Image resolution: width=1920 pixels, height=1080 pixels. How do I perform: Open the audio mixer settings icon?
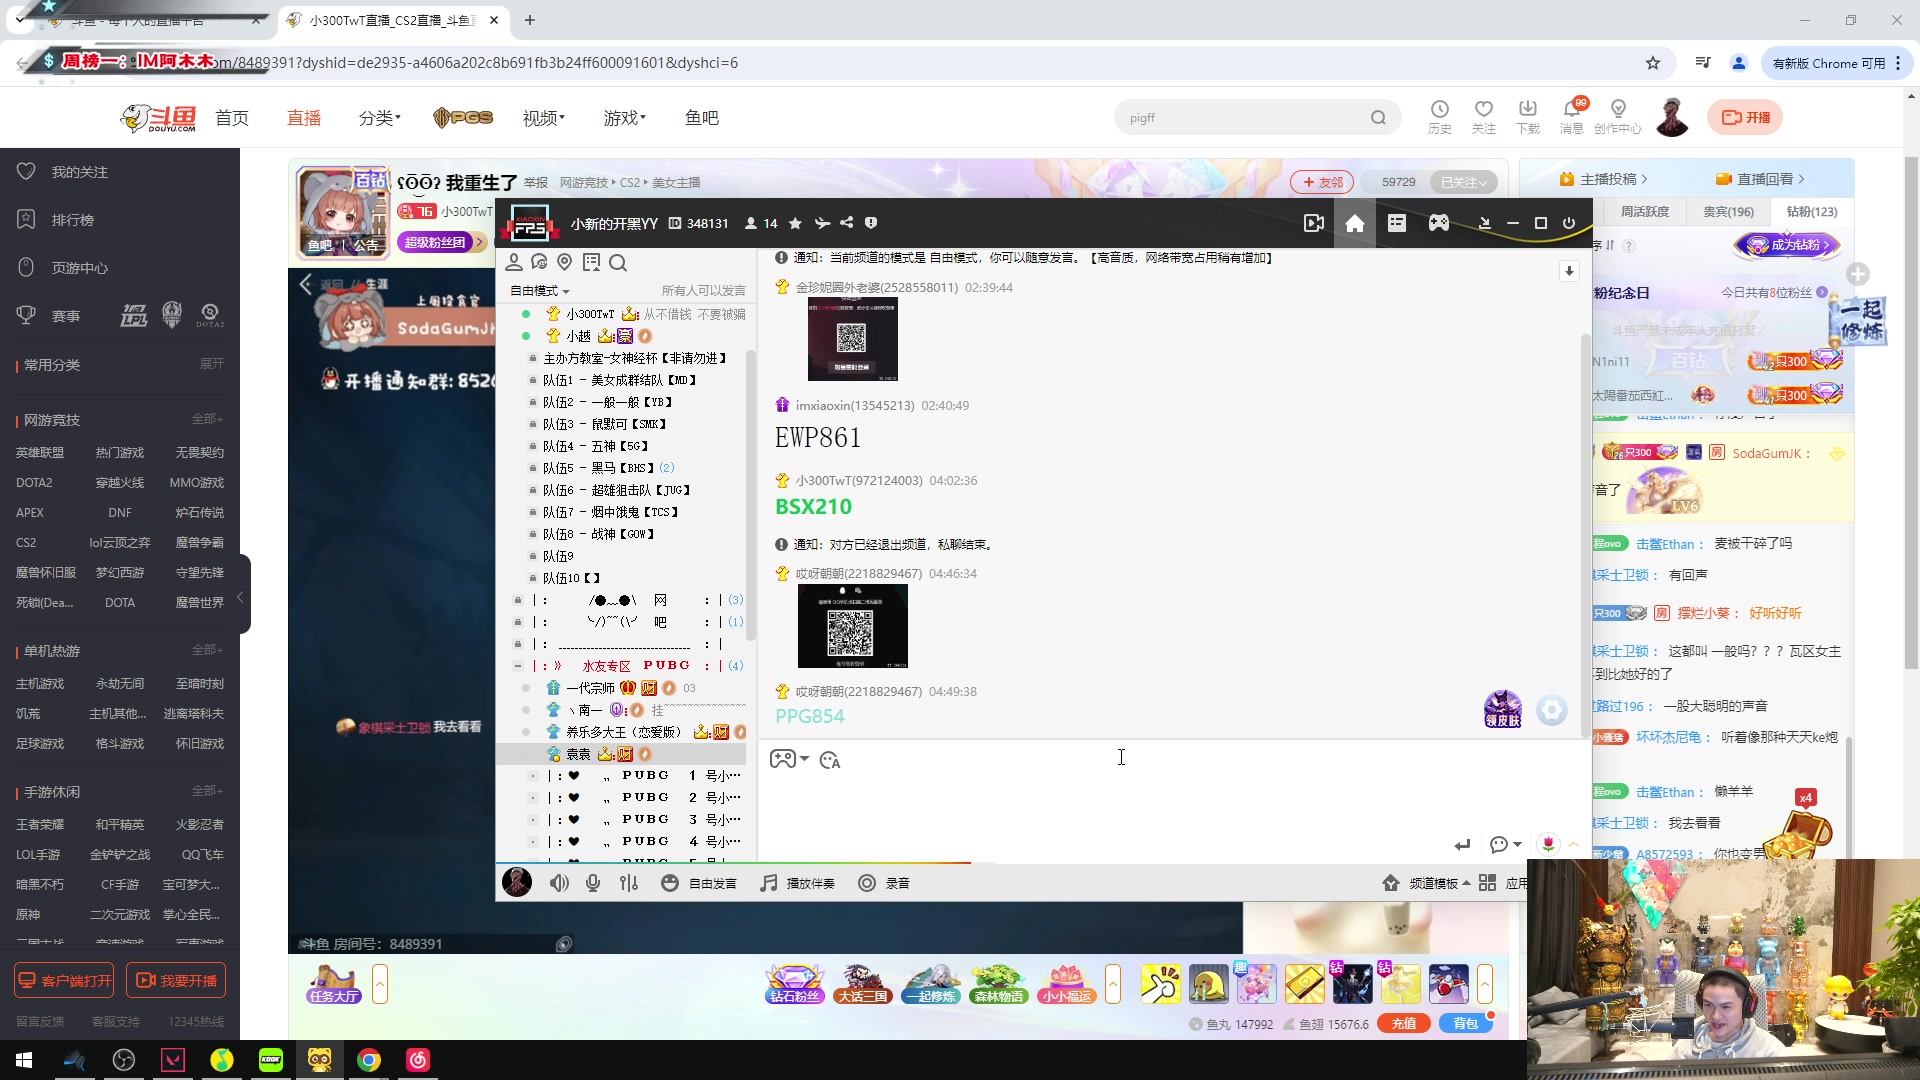tap(628, 883)
